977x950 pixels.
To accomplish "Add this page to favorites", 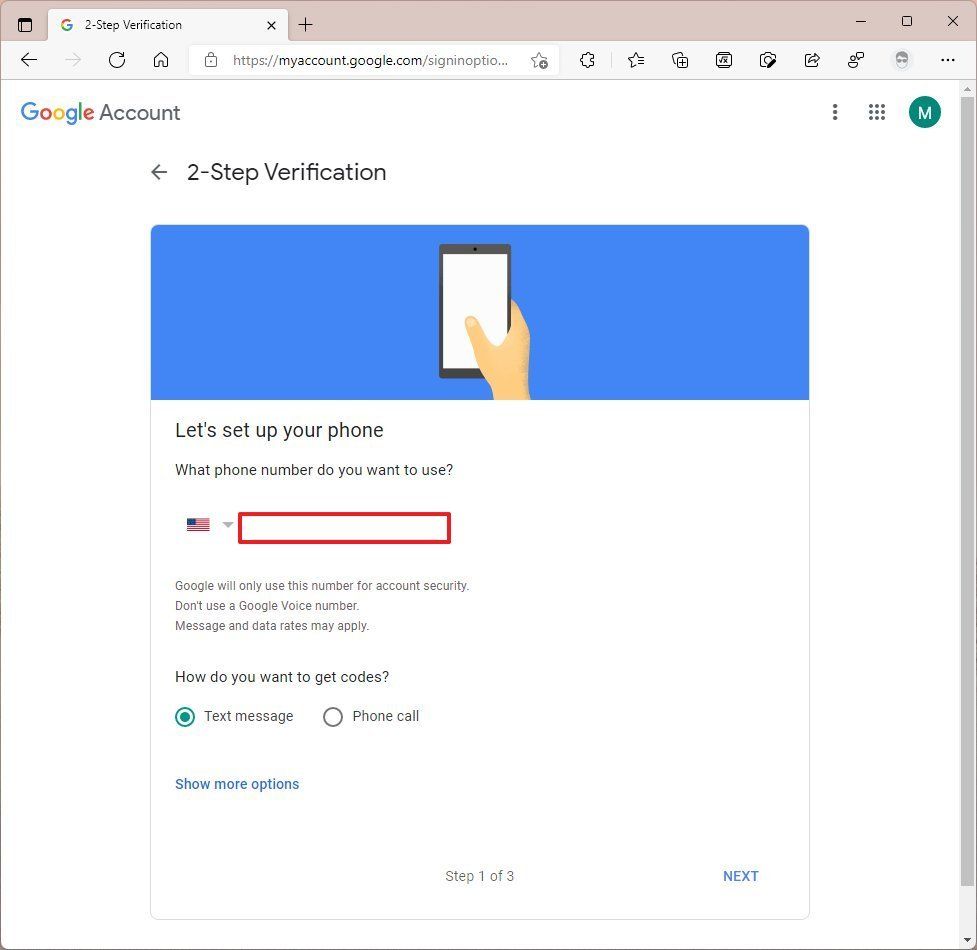I will pyautogui.click(x=539, y=60).
